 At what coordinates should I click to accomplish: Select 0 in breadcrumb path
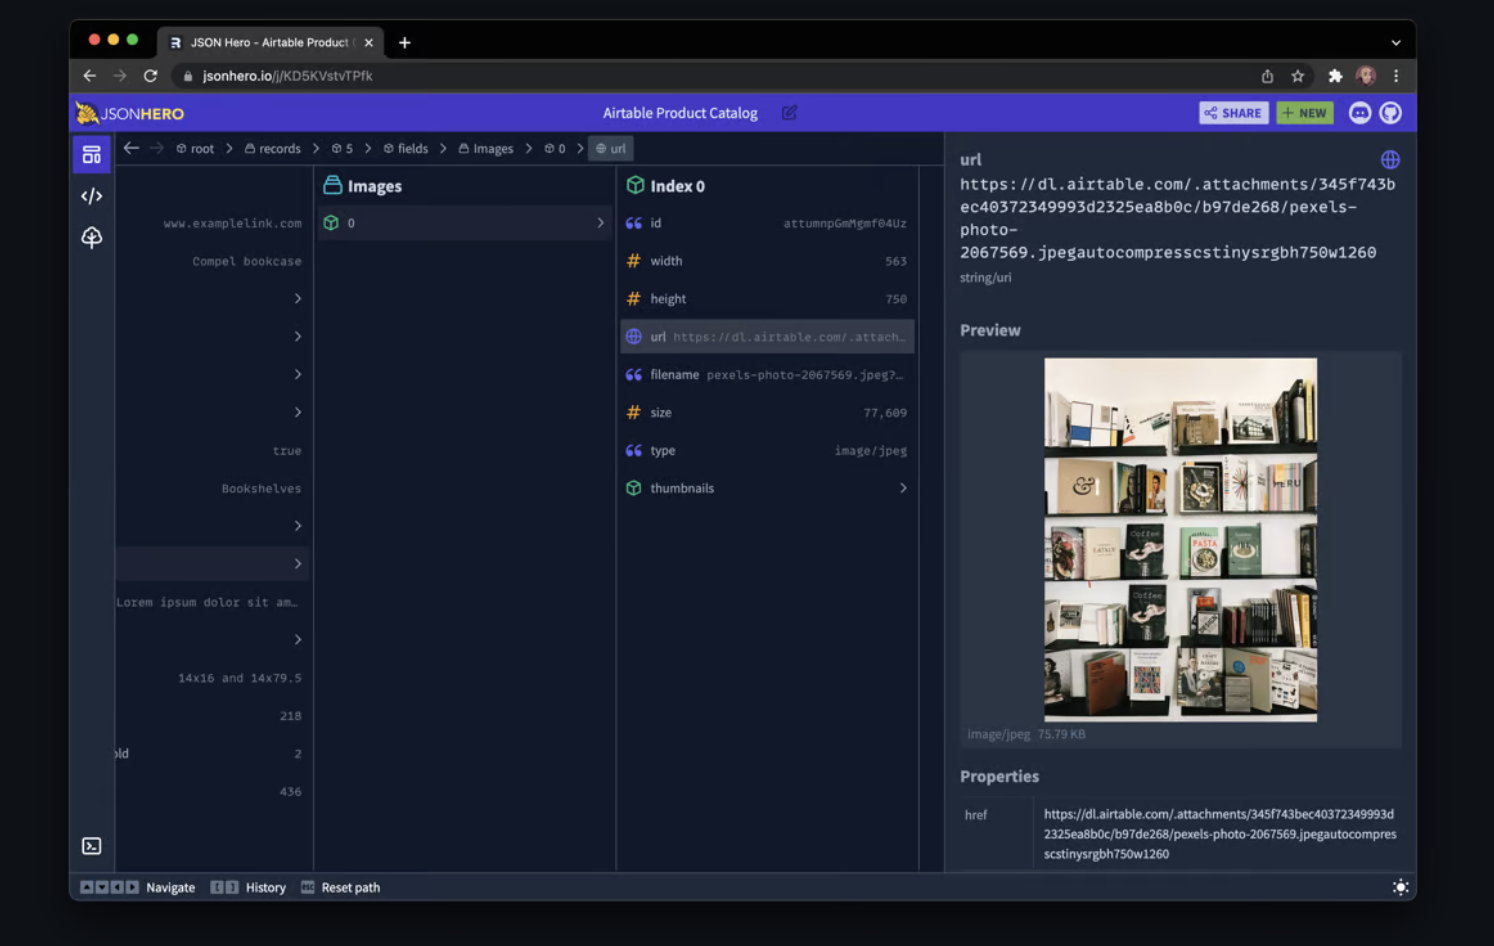[x=554, y=148]
